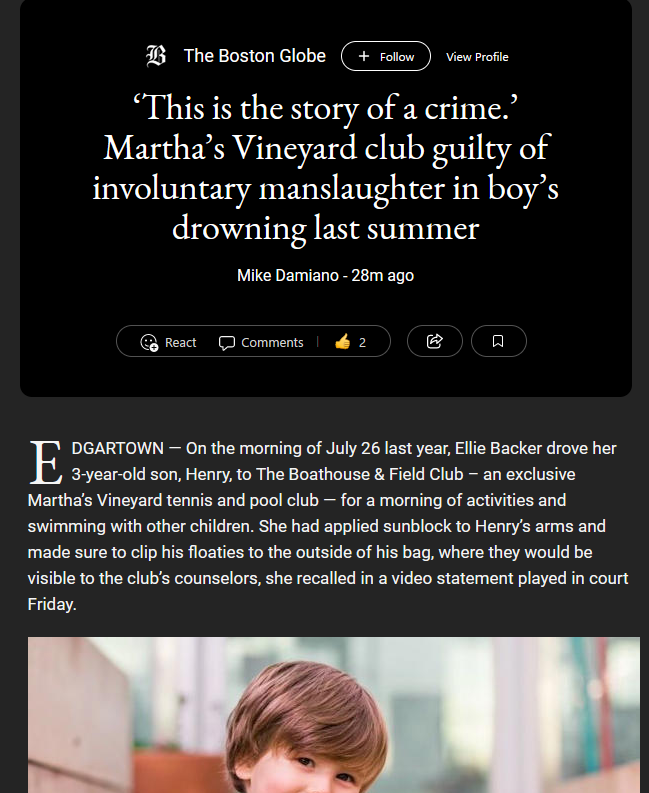Screen dimensions: 649x793
Task: Follow The Boston Globe
Action: (x=385, y=56)
